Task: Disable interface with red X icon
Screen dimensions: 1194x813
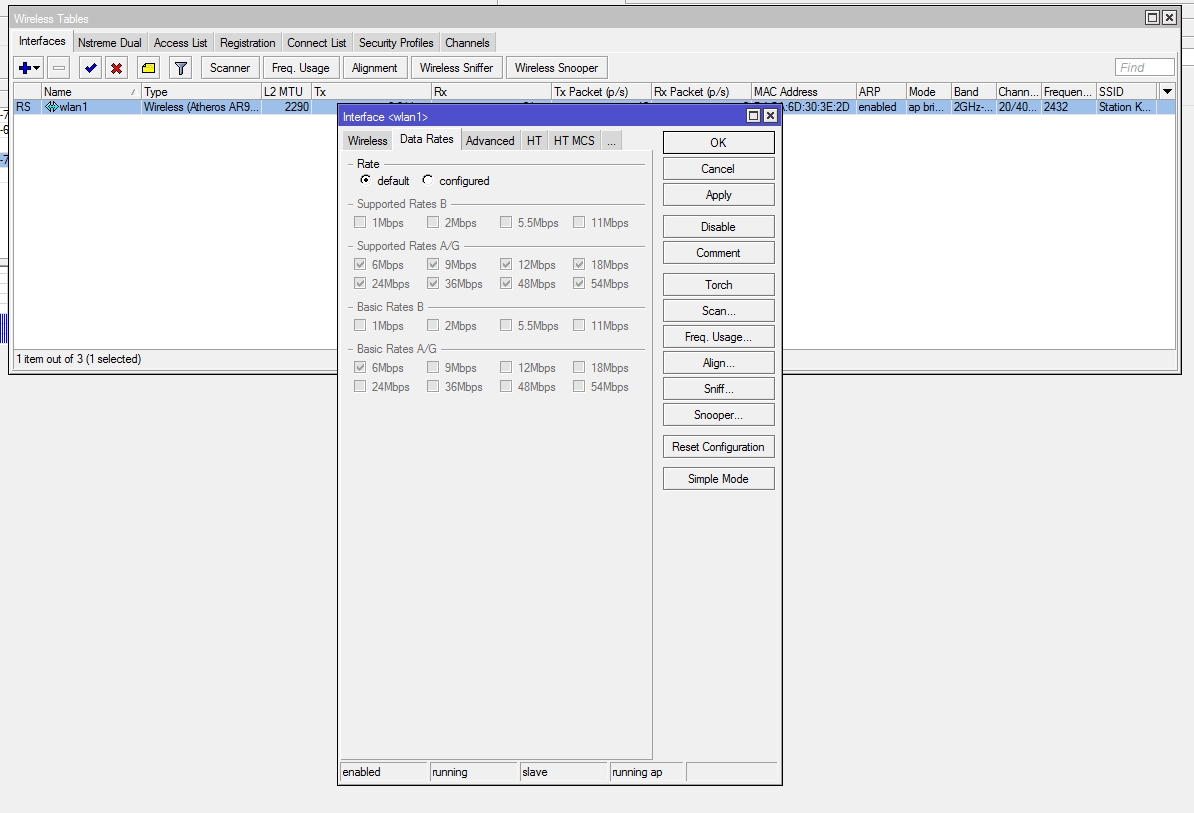Action: coord(117,68)
